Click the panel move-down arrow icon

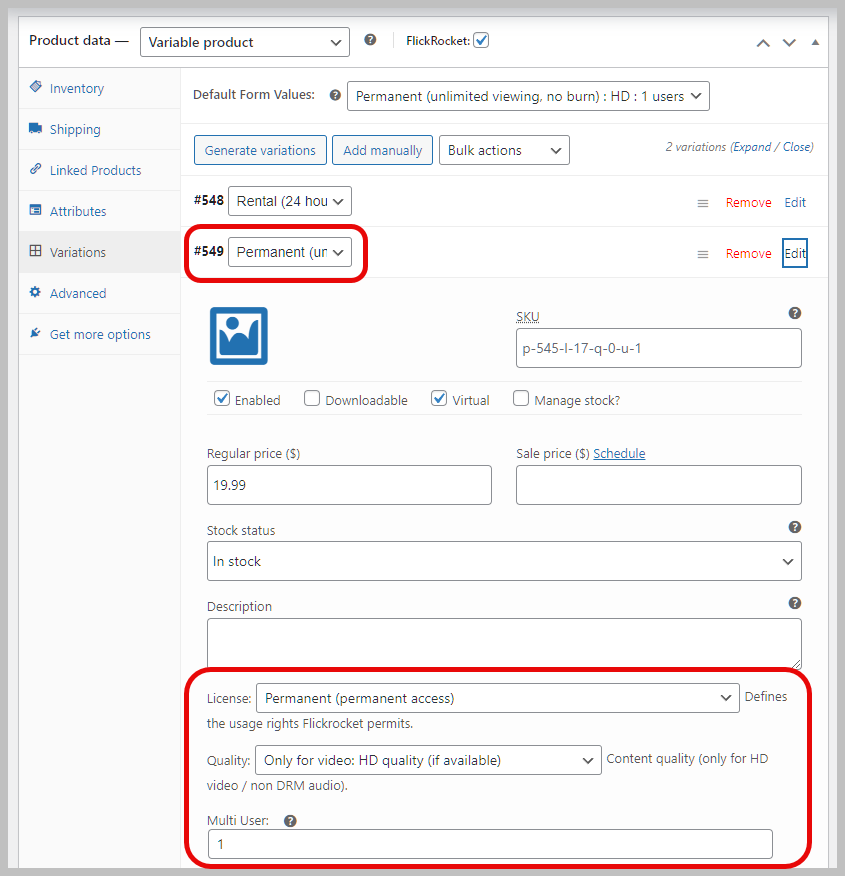pyautogui.click(x=789, y=42)
